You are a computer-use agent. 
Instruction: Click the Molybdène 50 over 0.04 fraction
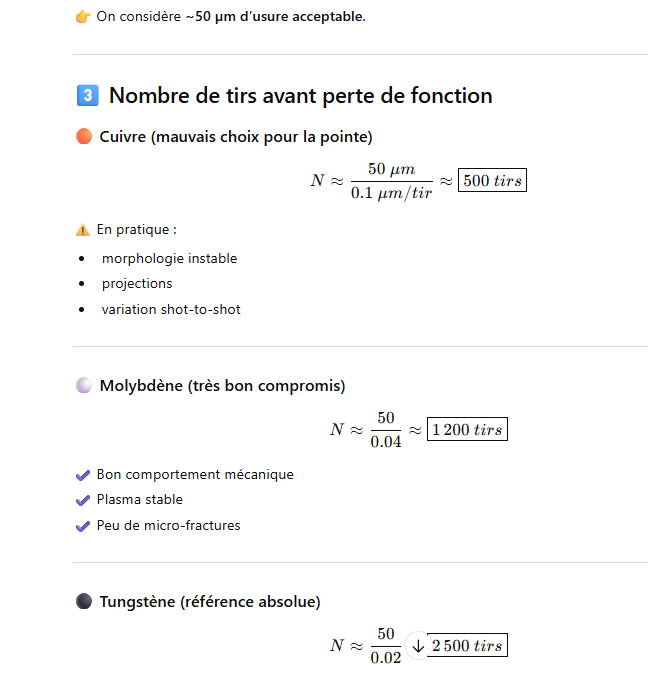pyautogui.click(x=385, y=430)
